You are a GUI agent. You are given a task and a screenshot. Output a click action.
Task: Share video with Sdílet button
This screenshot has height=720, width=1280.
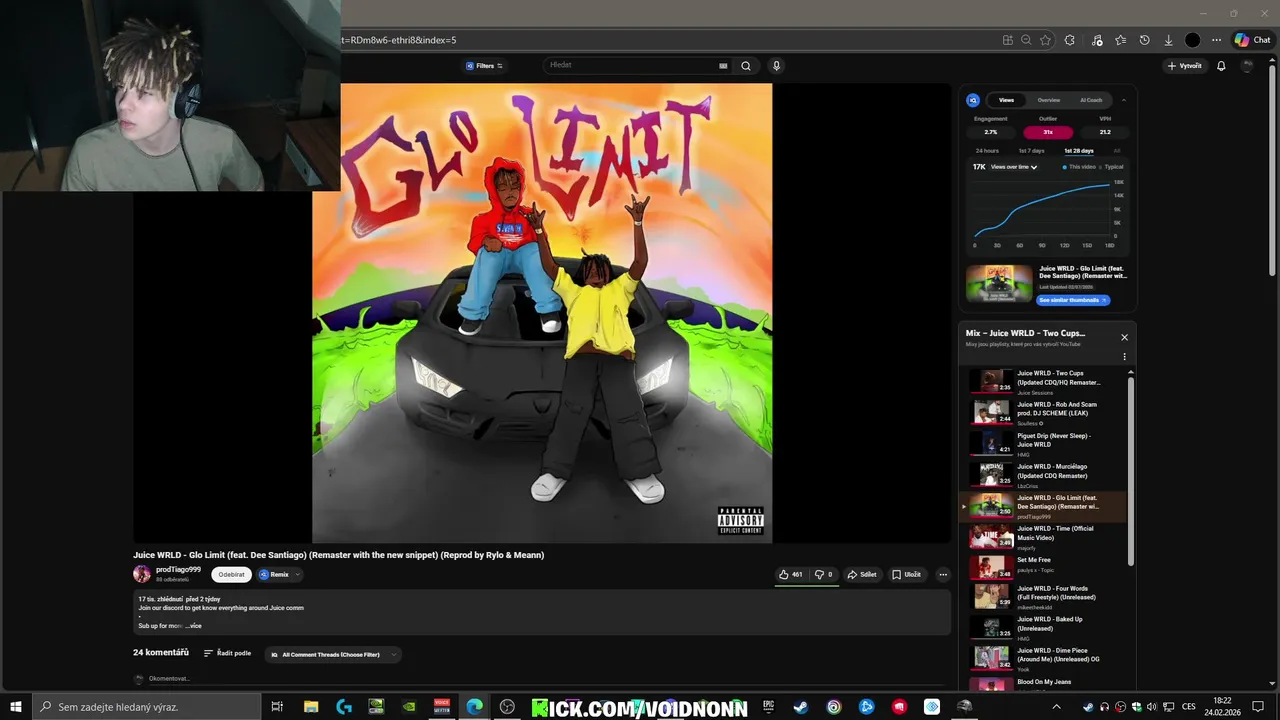862,575
